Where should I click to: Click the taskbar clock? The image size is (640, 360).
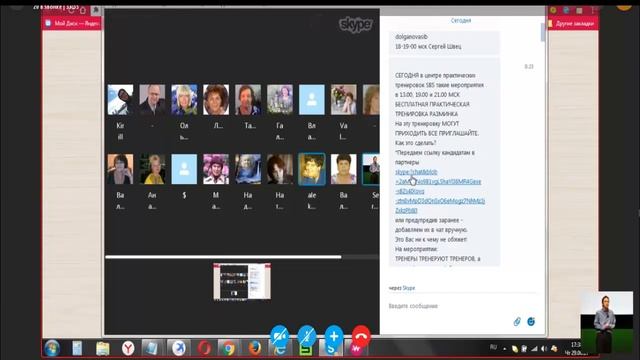576,349
